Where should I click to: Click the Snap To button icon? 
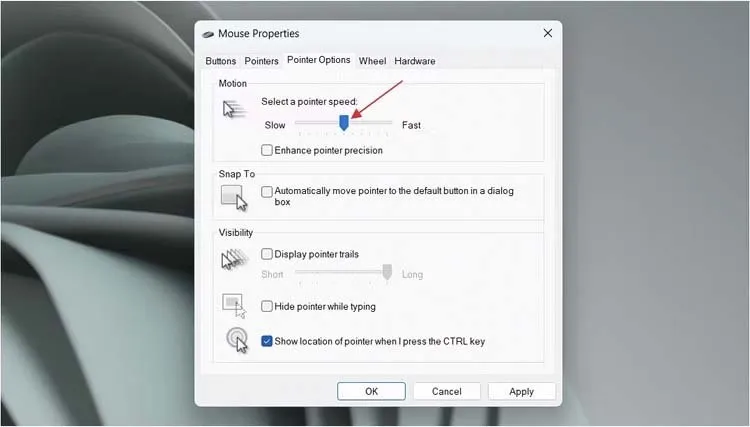(234, 198)
